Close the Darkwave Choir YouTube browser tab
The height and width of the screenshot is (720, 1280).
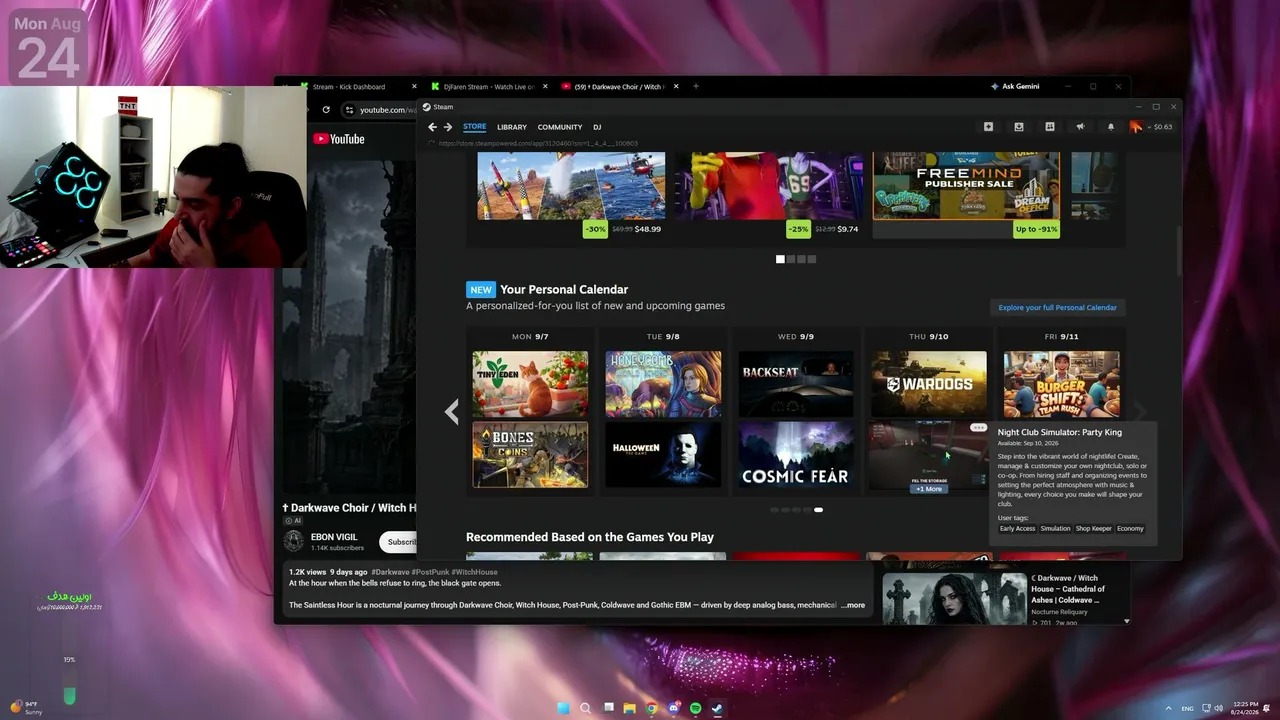pyautogui.click(x=676, y=87)
